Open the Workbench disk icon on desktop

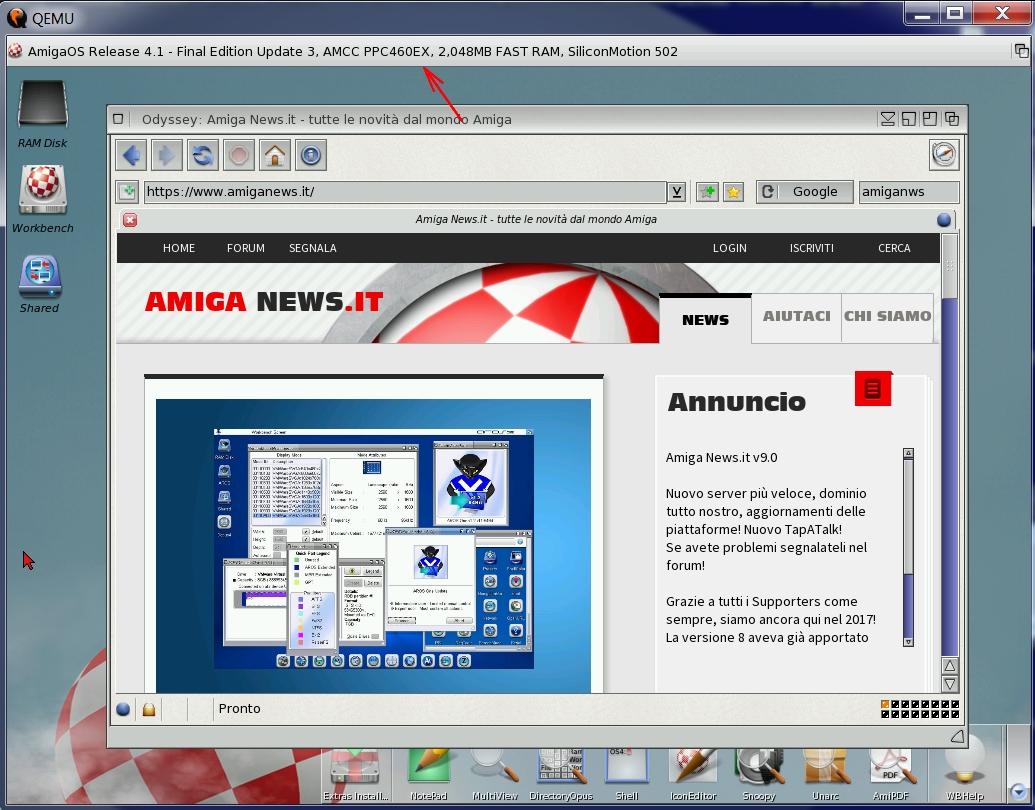[41, 190]
